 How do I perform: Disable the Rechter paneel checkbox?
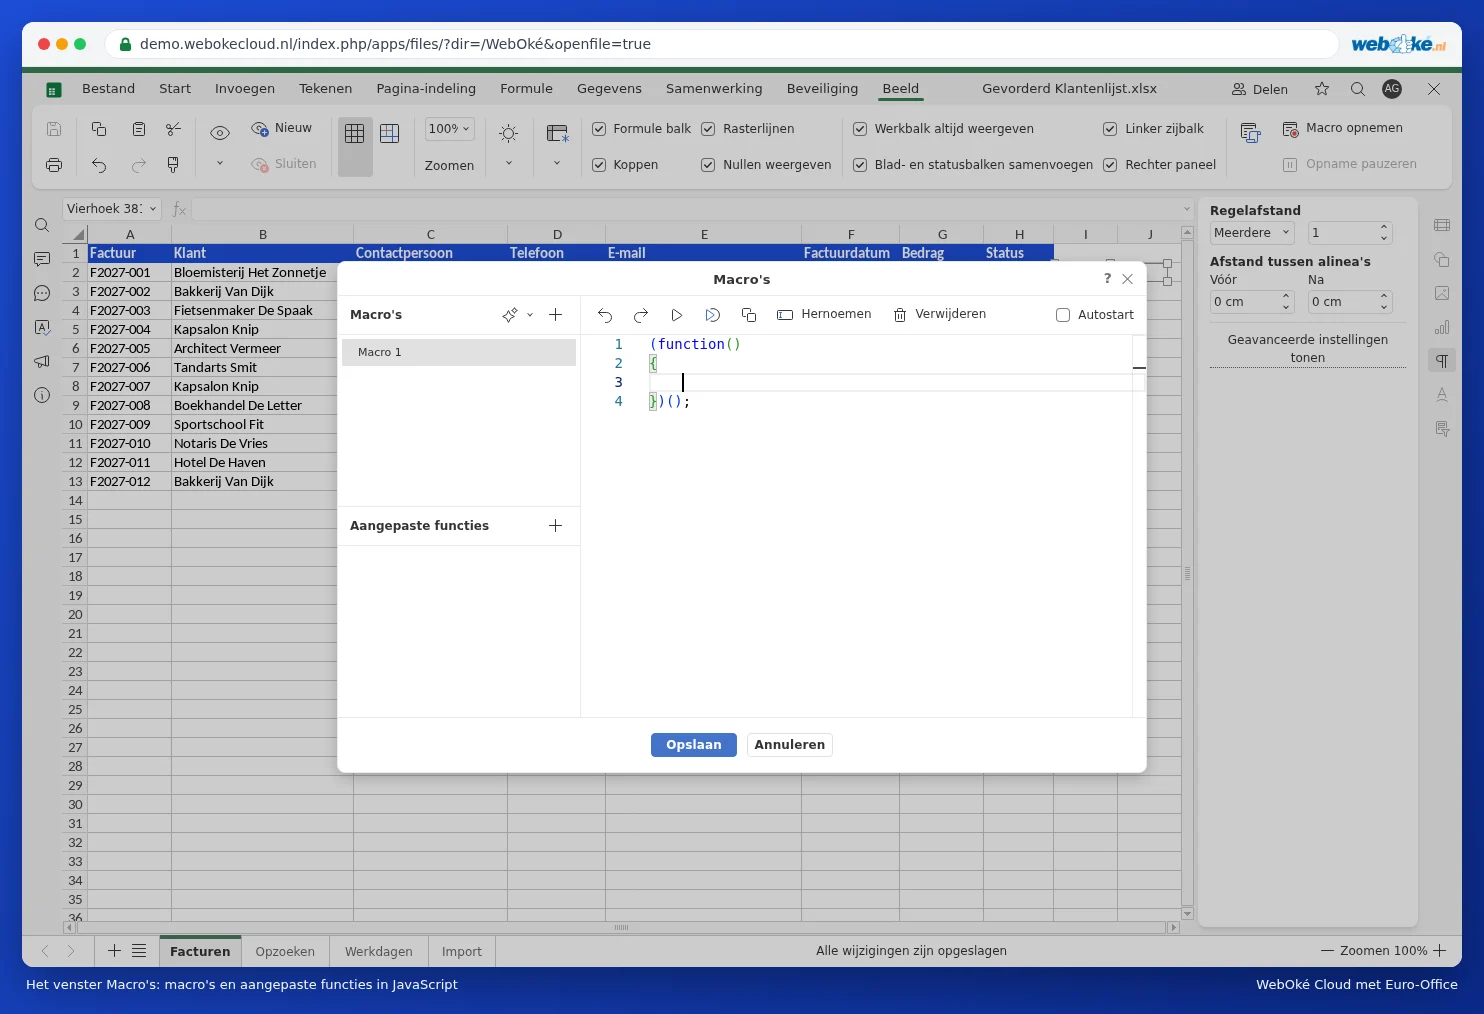pos(1110,165)
